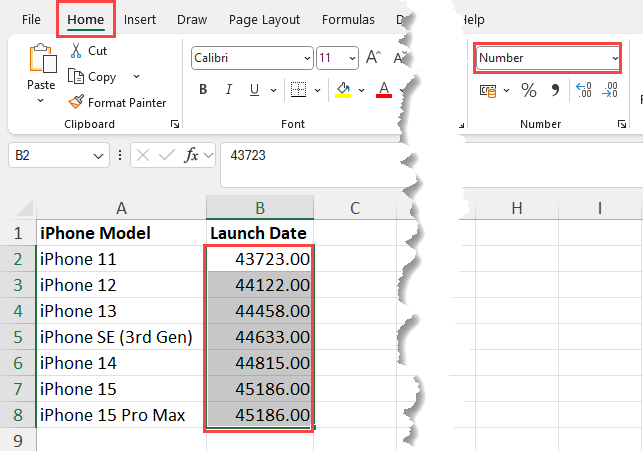The width and height of the screenshot is (643, 451).
Task: Expand the formula bar function dropdown
Action: [208, 155]
